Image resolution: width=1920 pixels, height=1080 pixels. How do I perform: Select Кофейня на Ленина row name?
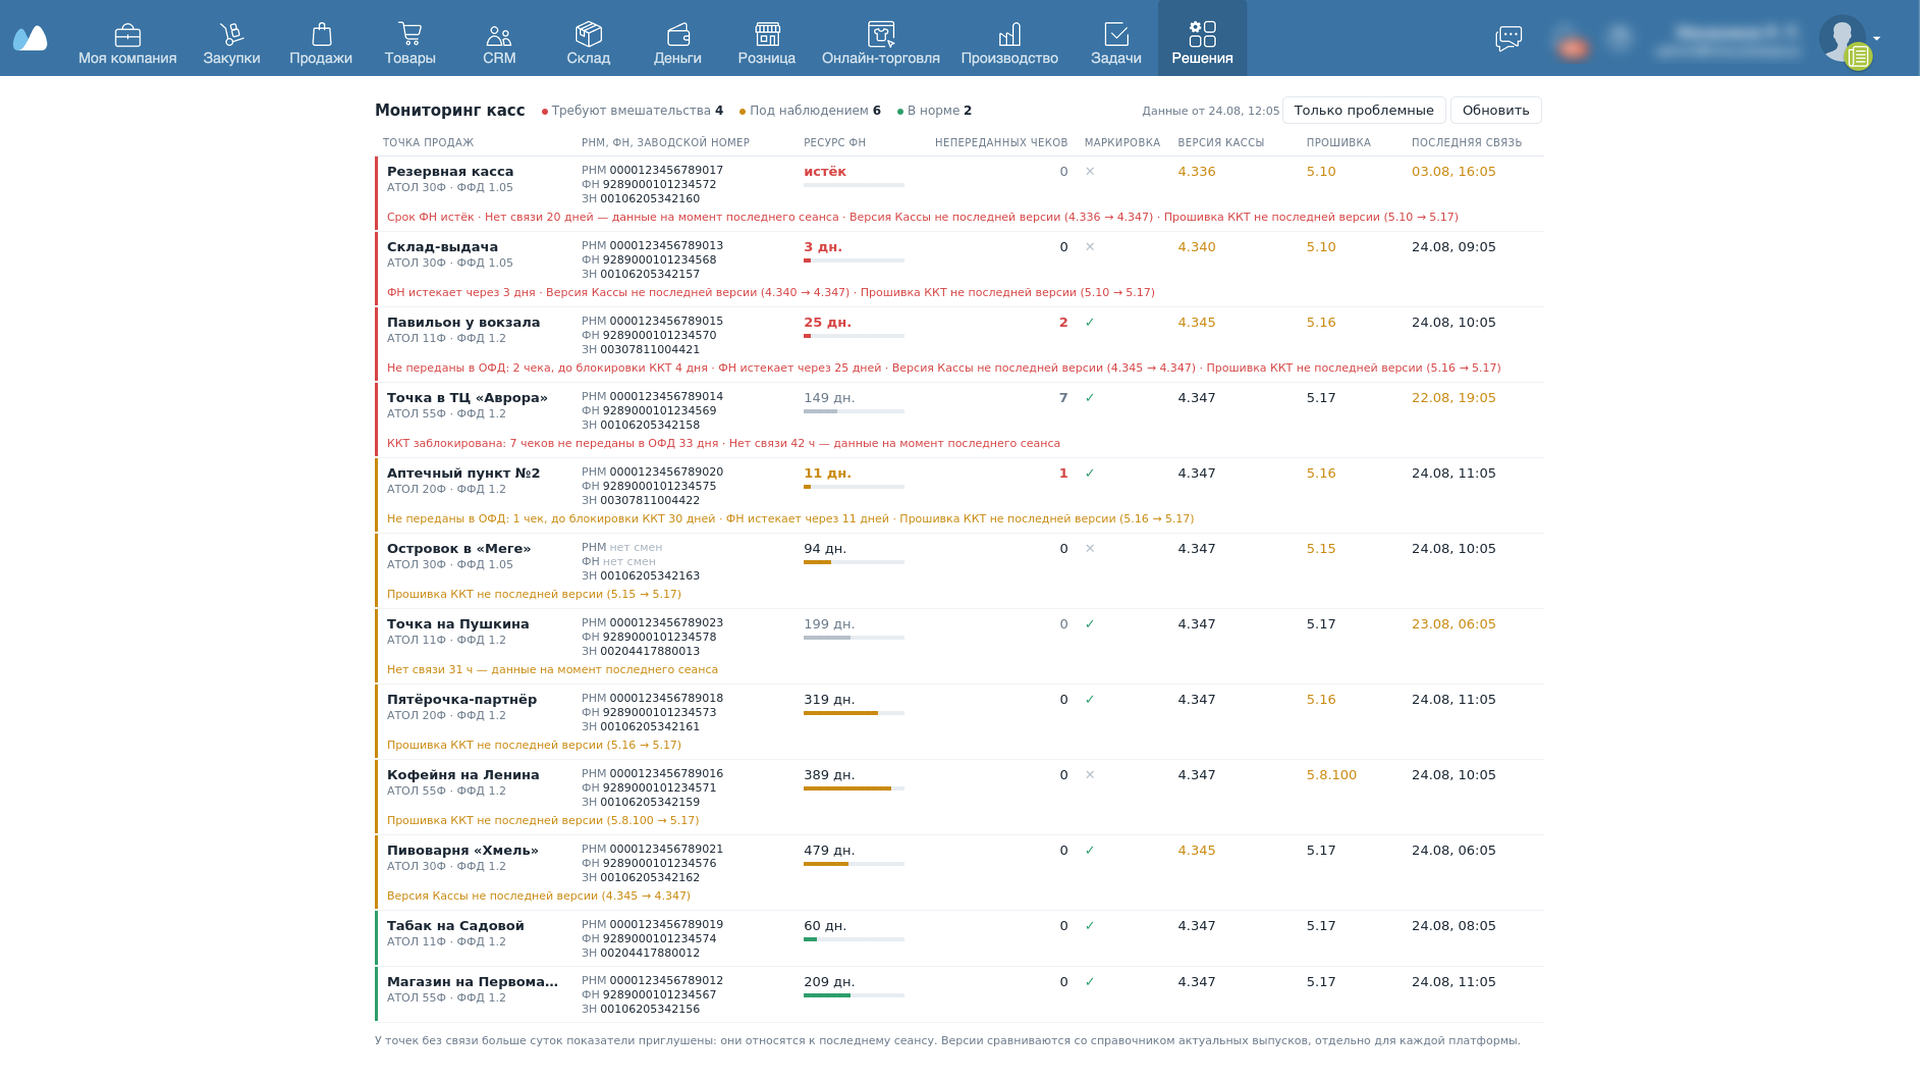(463, 775)
